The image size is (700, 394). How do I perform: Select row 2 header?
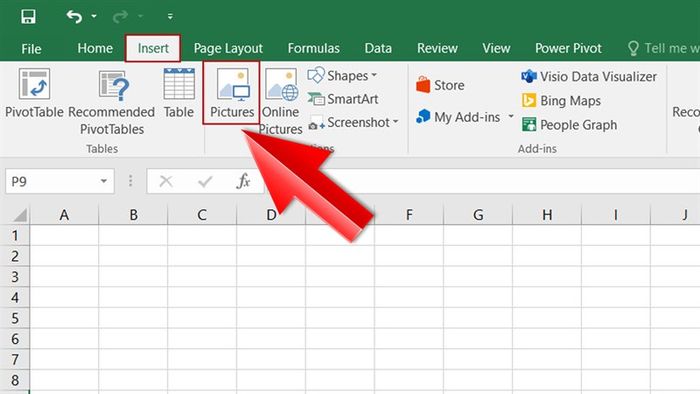(15, 256)
